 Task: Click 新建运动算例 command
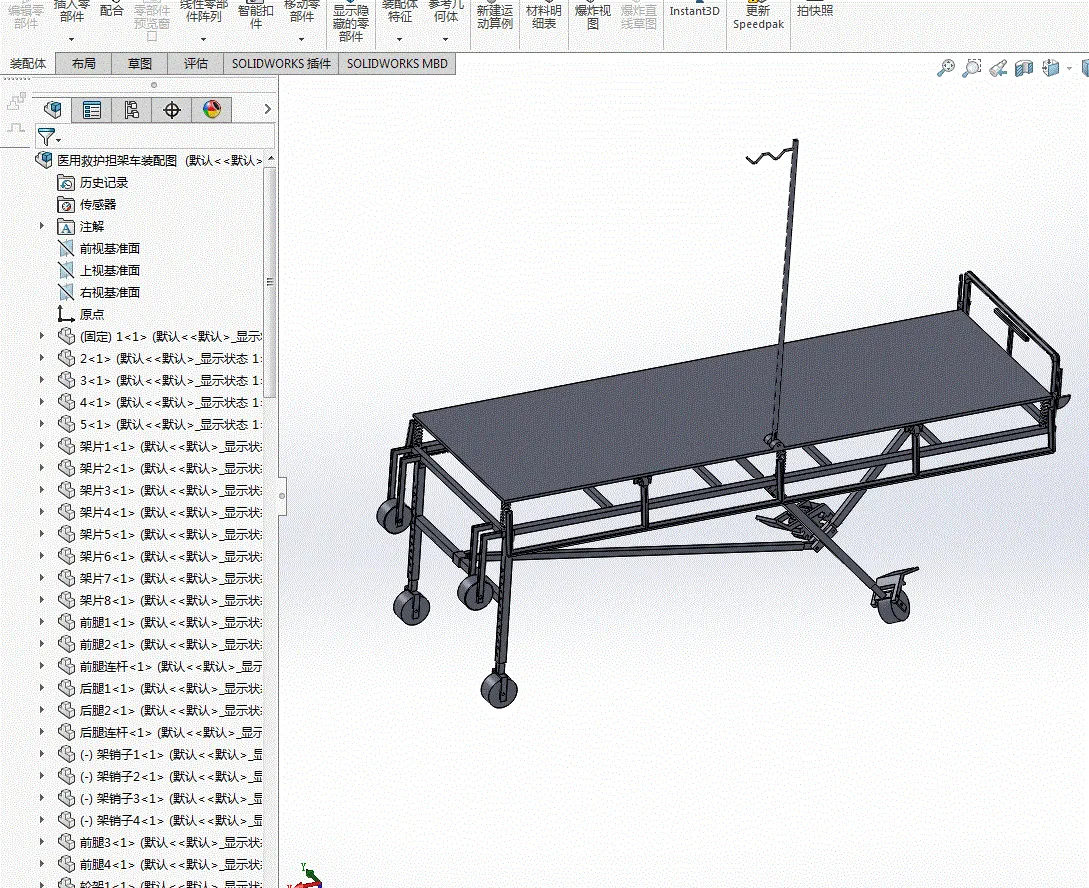coord(494,15)
